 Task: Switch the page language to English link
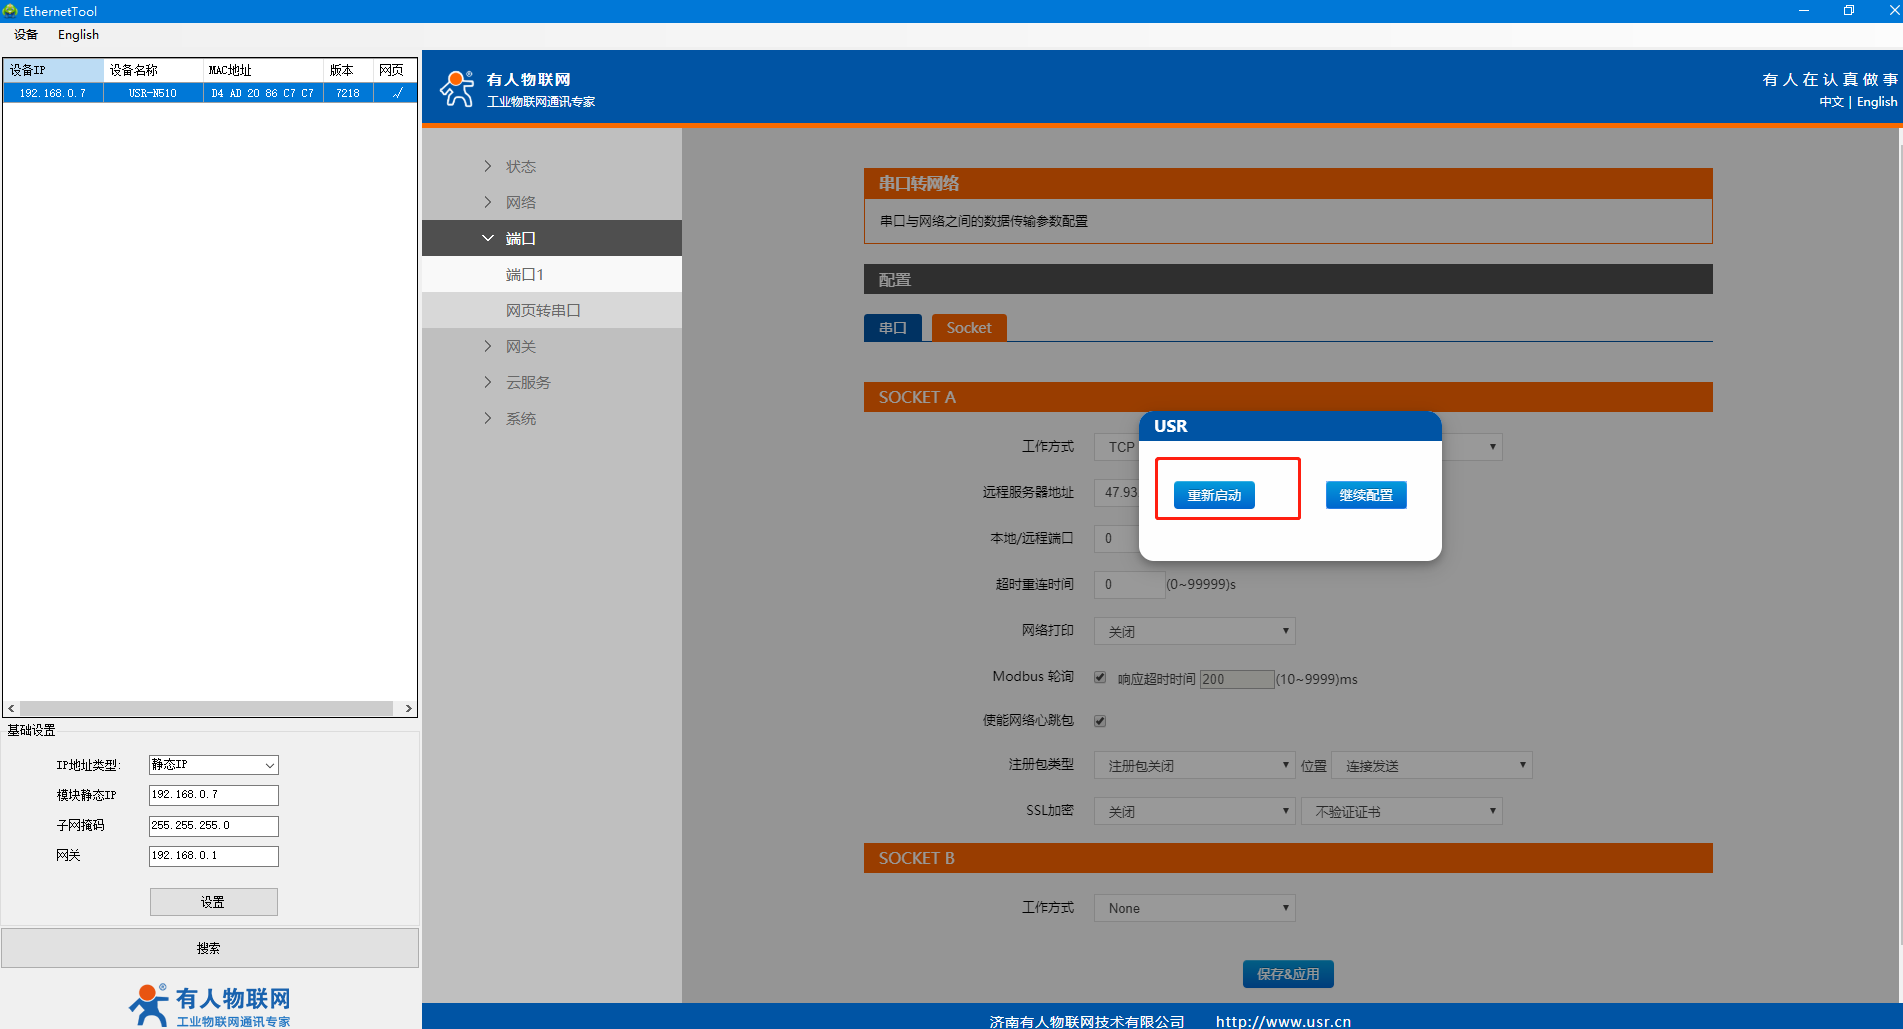(1876, 102)
